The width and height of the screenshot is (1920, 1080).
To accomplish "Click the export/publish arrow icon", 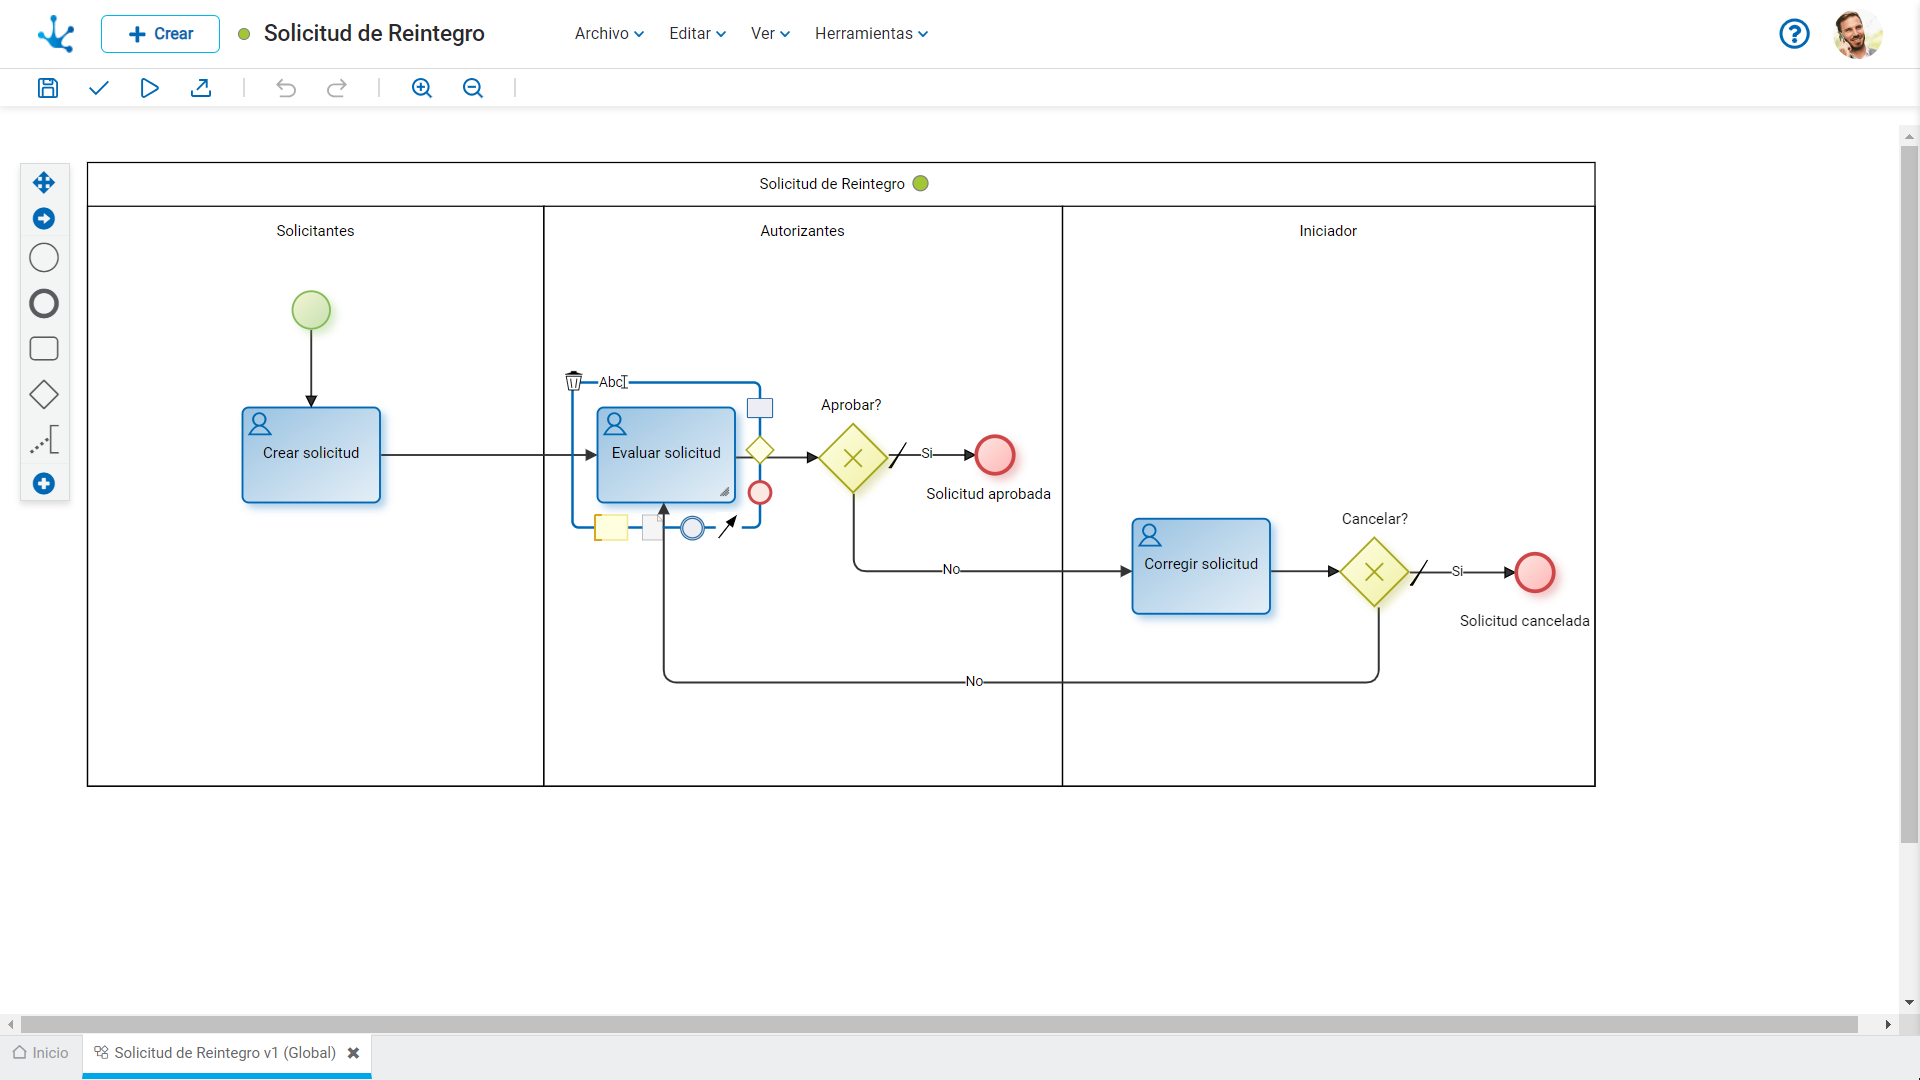I will [201, 88].
